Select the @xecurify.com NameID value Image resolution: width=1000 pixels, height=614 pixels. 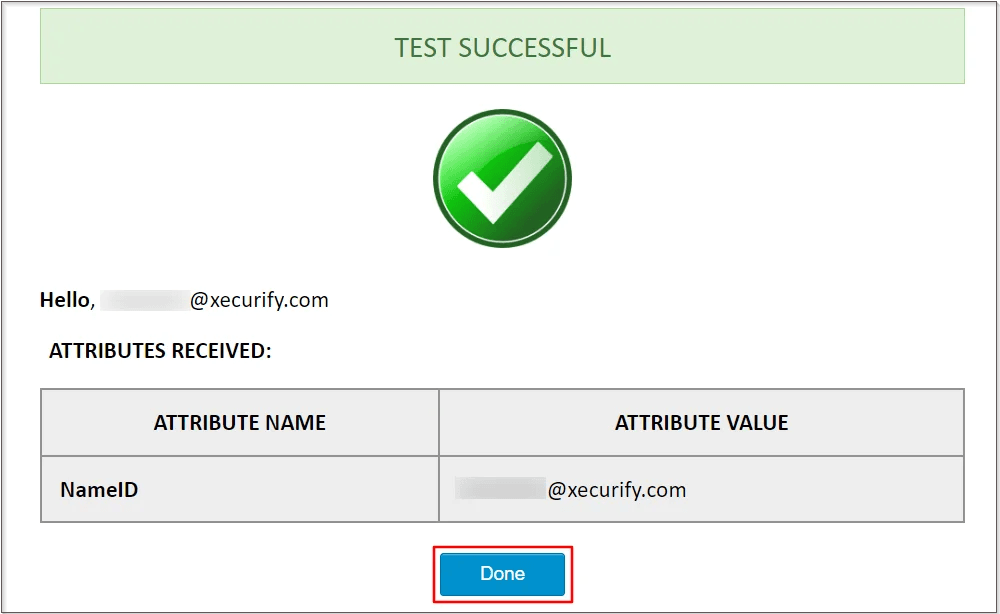(x=617, y=490)
